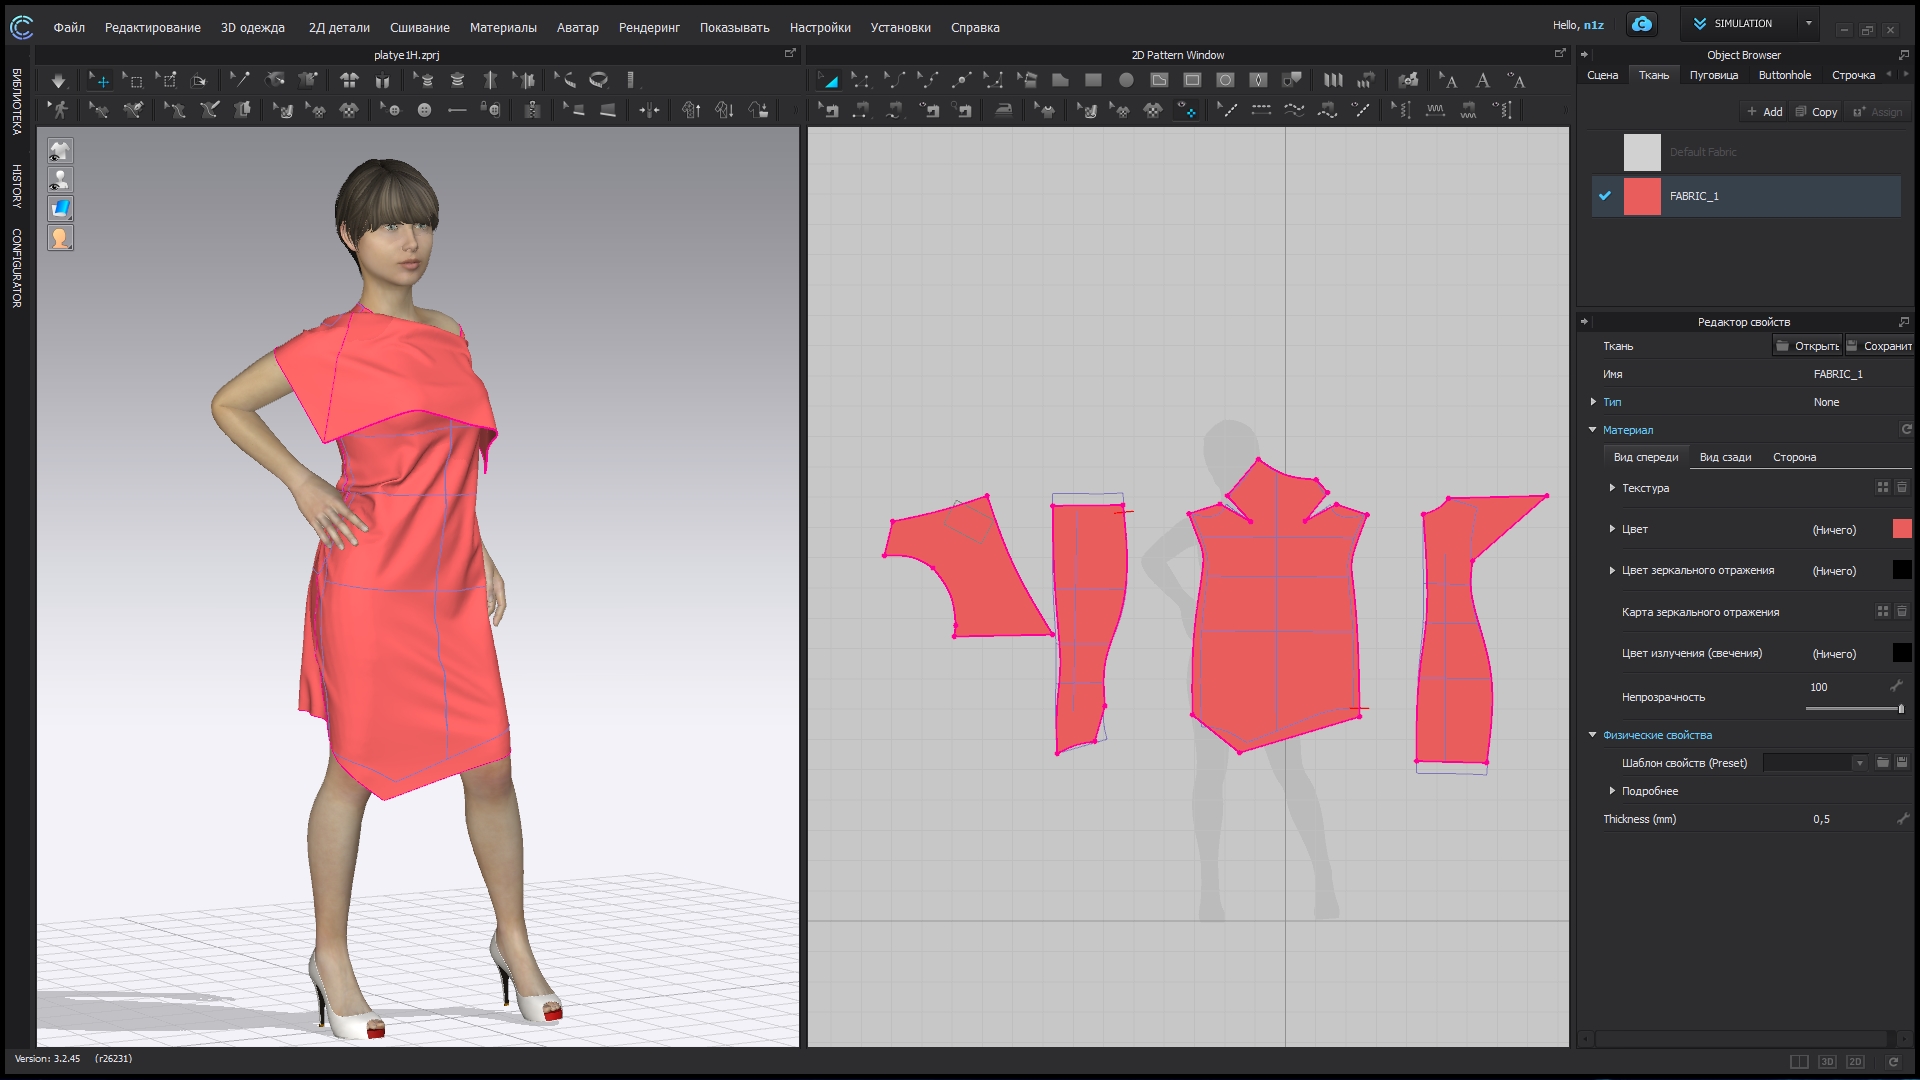Screen dimensions: 1920x1080
Task: Open the Шаблон свойств (Preset) dropdown
Action: pyautogui.click(x=1859, y=763)
